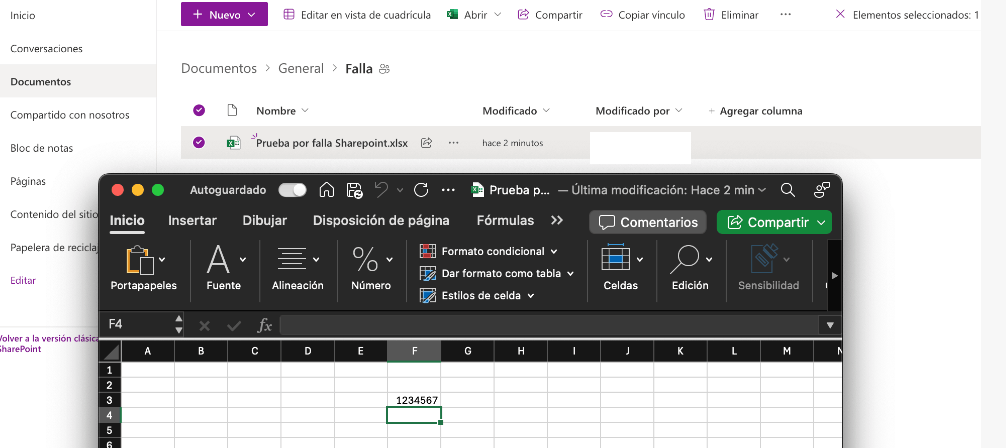Click the Compartir button in SharePoint toolbar

(550, 14)
